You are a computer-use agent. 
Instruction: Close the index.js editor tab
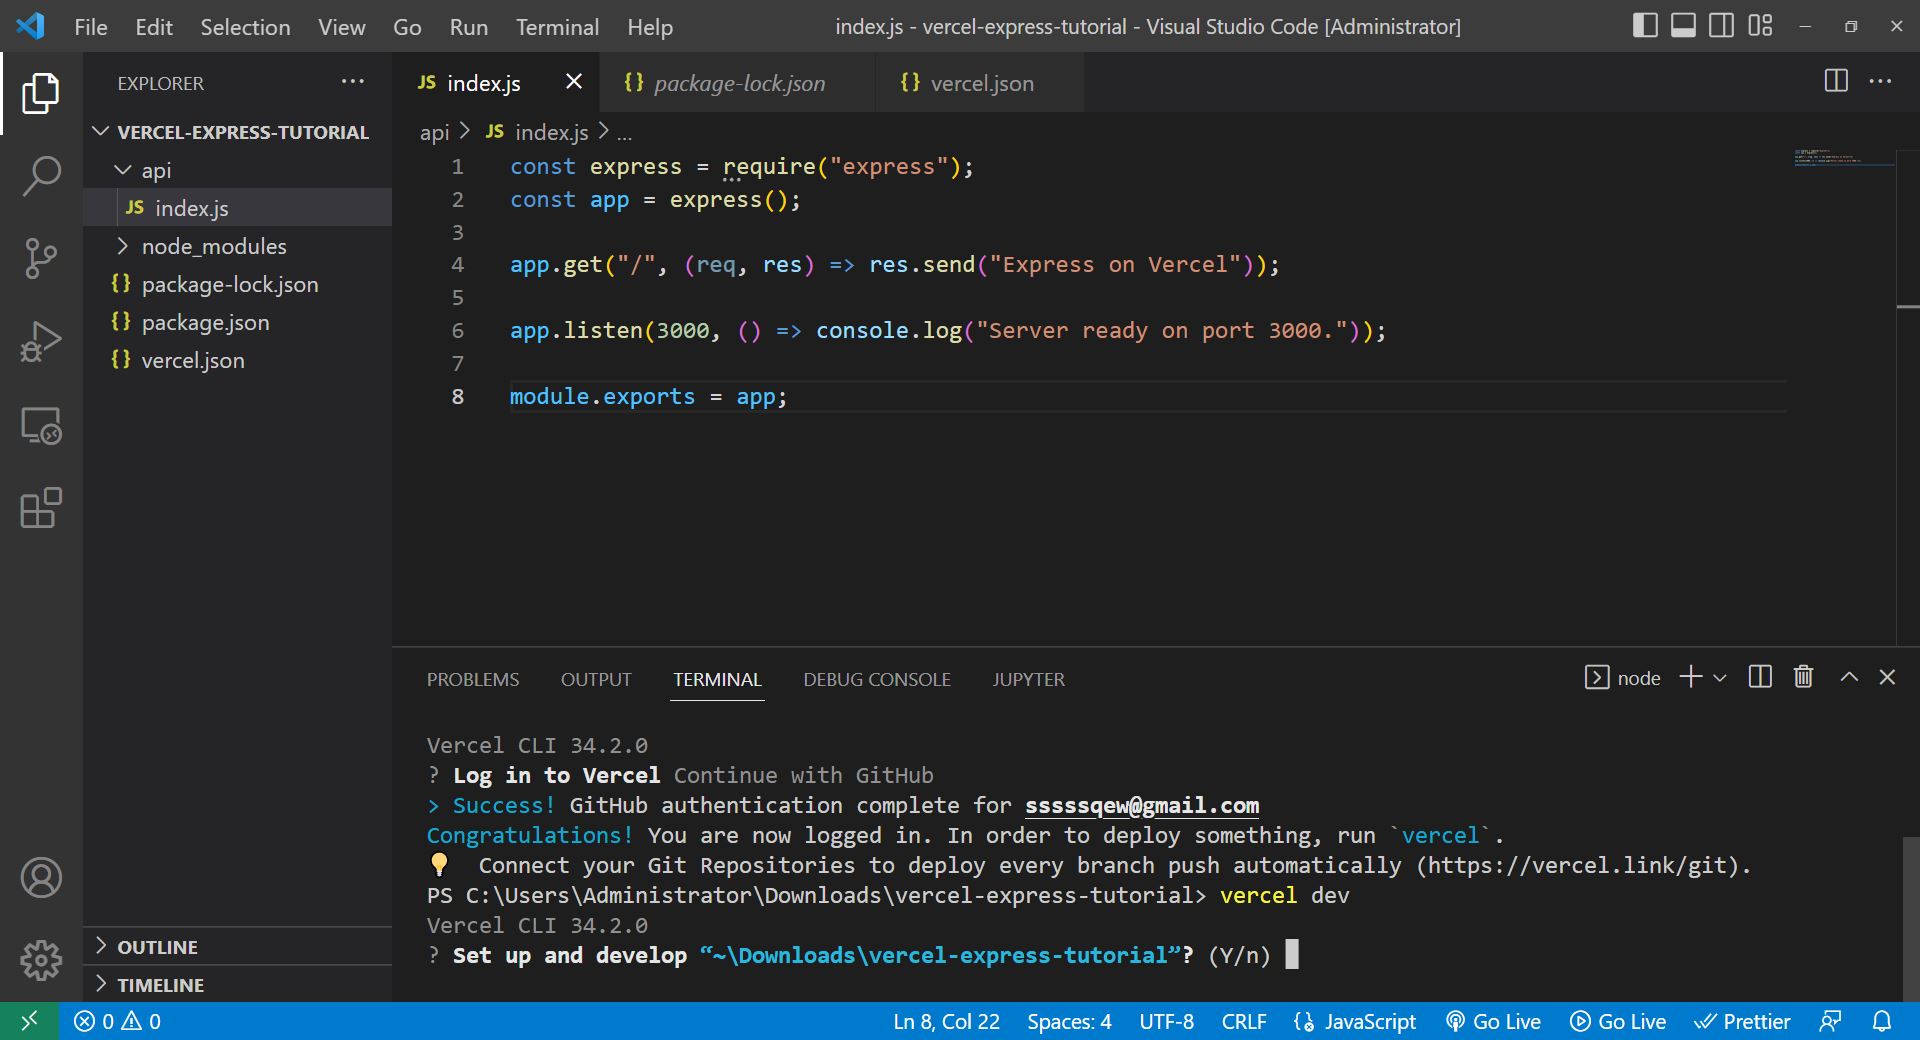[x=574, y=82]
